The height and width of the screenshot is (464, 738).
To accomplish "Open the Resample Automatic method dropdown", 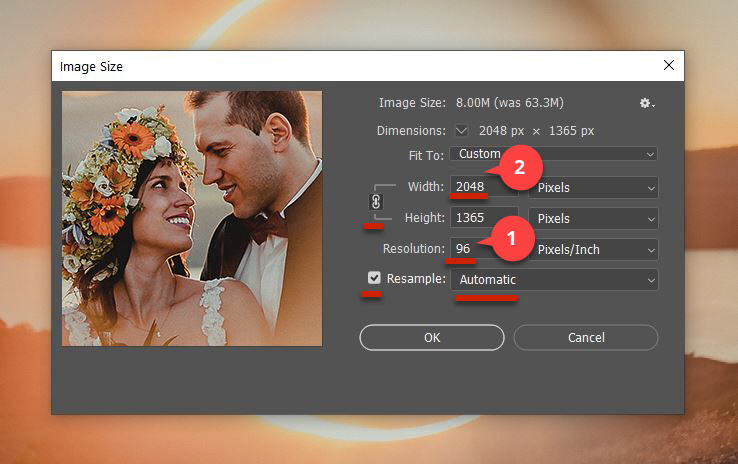I will tap(554, 280).
